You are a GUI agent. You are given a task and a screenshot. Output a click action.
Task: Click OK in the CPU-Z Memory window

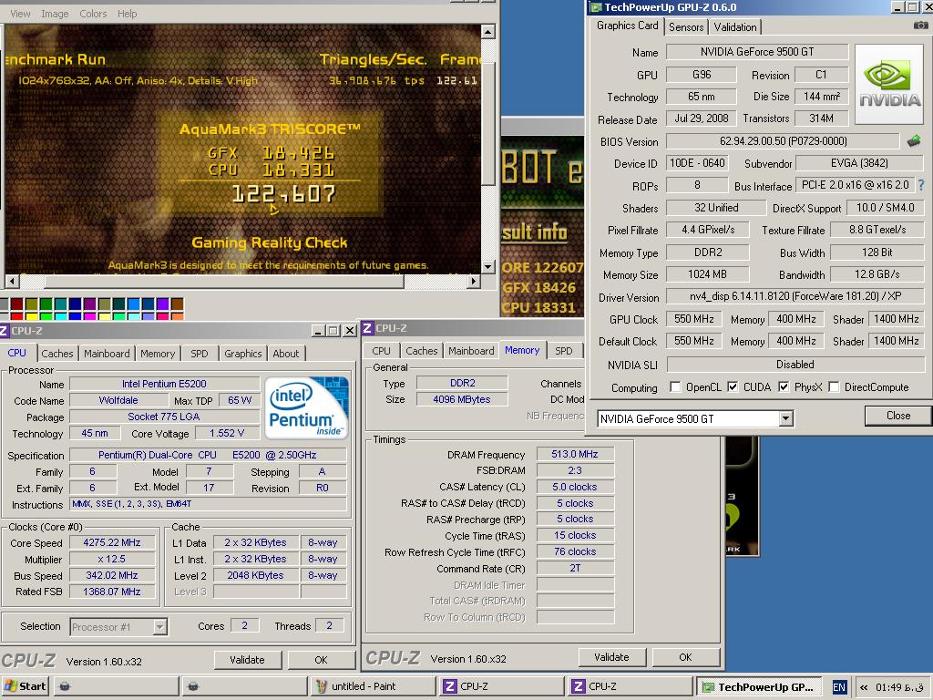(x=685, y=657)
